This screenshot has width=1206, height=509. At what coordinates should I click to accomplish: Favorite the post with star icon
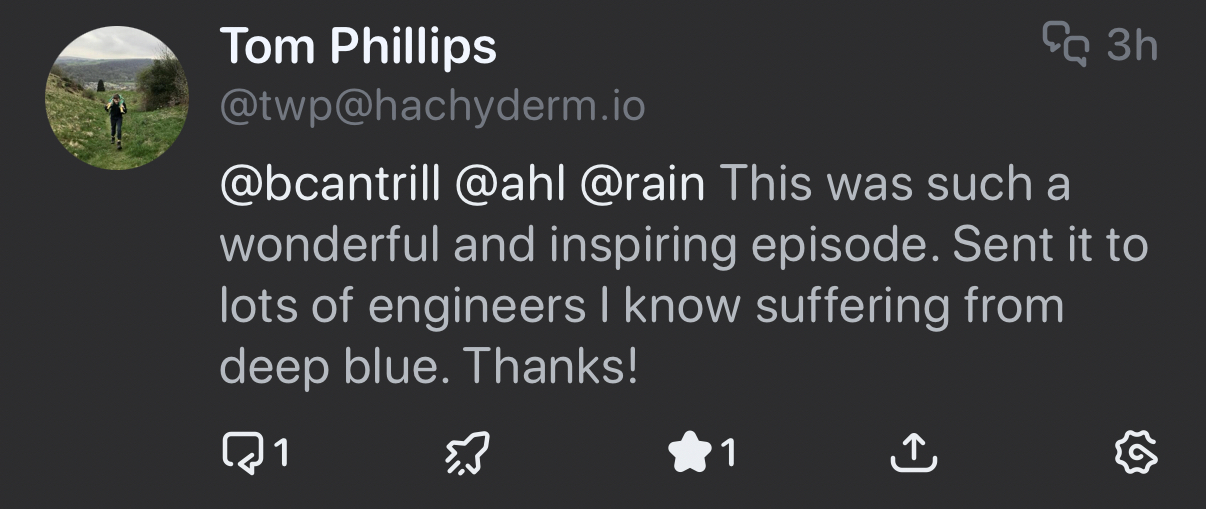point(687,455)
